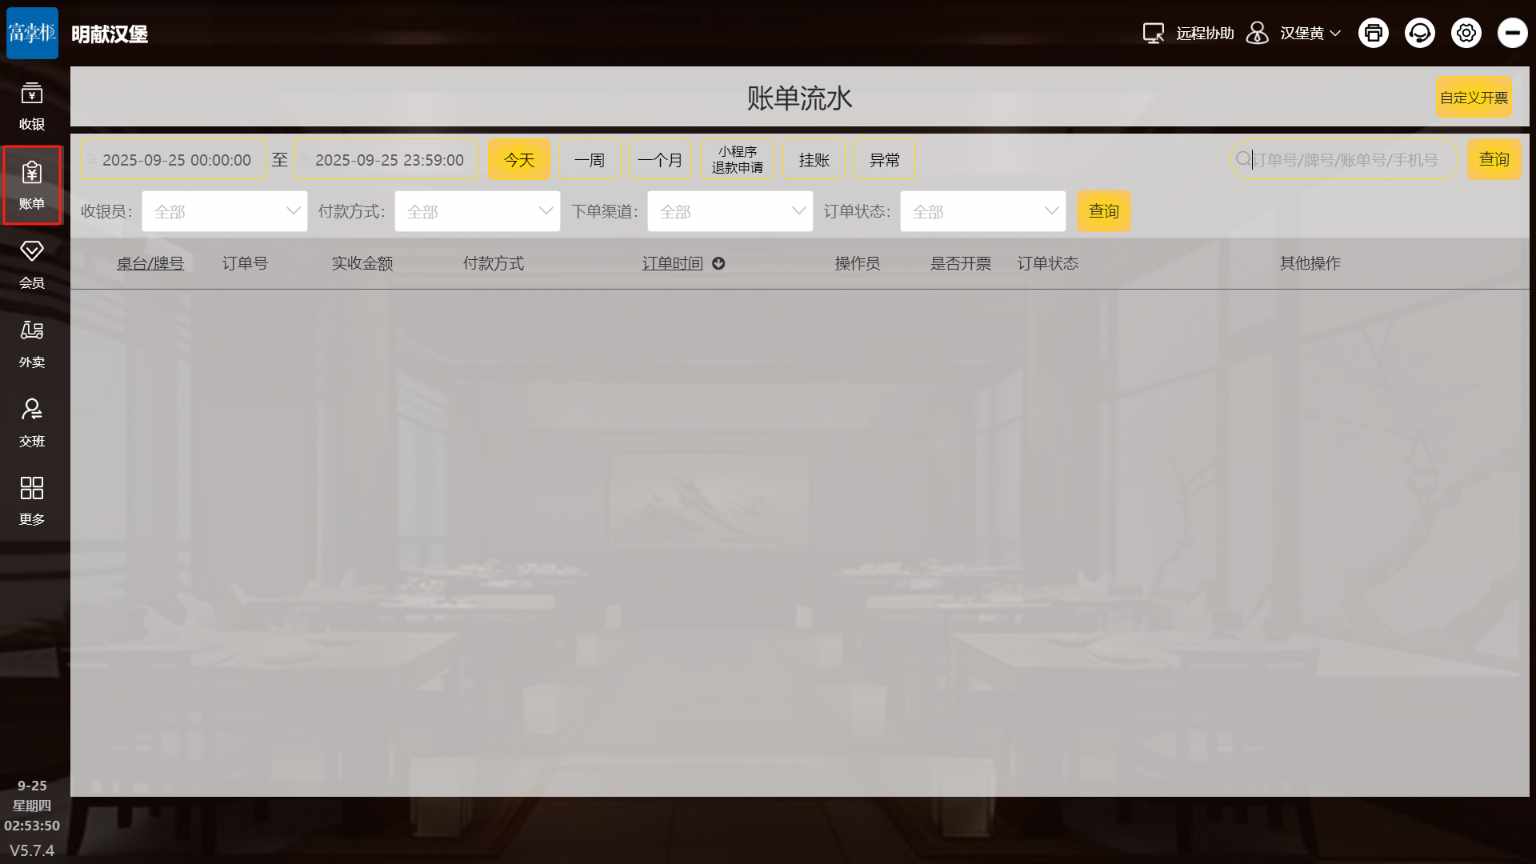Open the 收银员 dropdown

tap(225, 211)
